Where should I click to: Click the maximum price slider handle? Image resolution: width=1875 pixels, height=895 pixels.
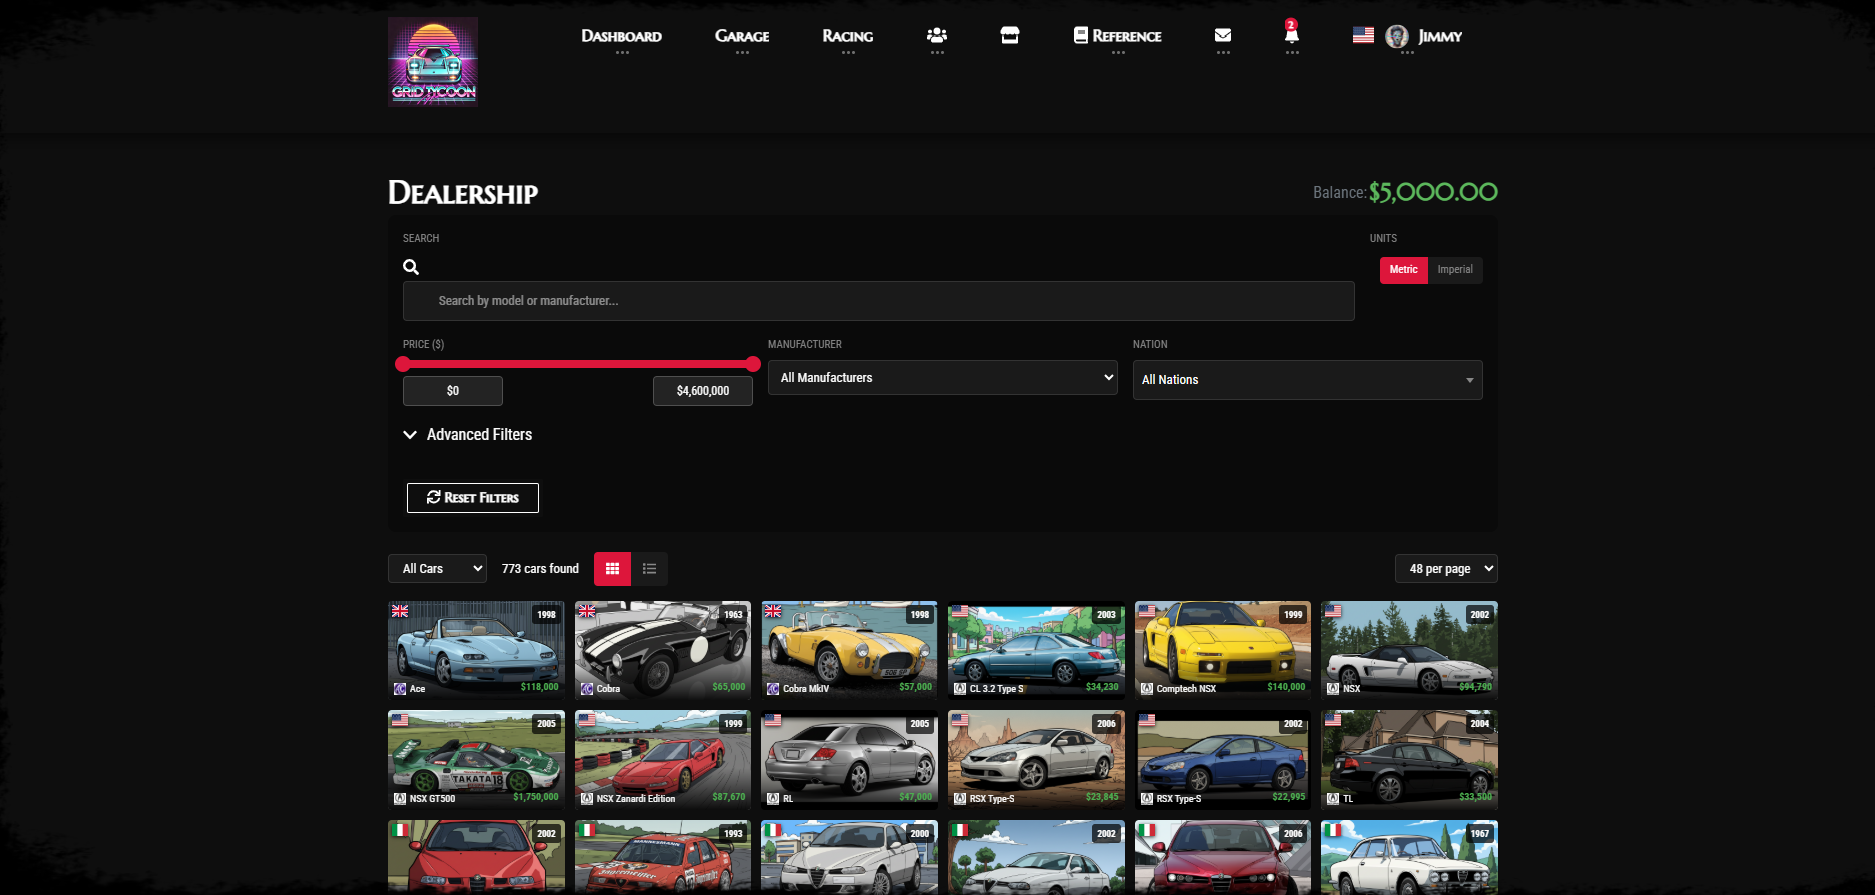point(753,364)
